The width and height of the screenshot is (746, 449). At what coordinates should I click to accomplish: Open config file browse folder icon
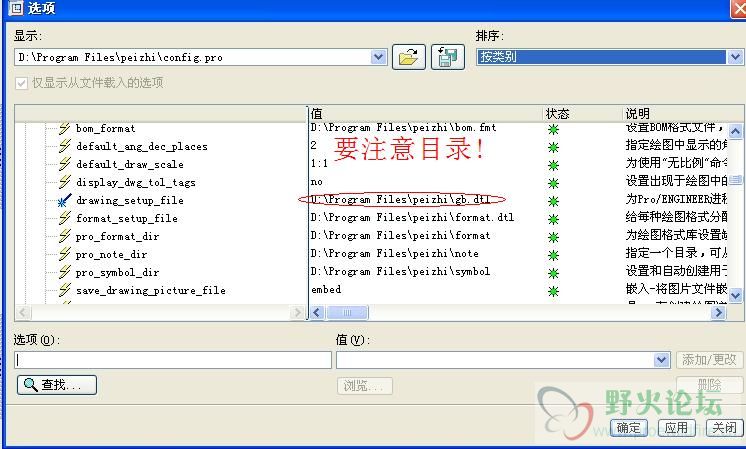tap(409, 57)
